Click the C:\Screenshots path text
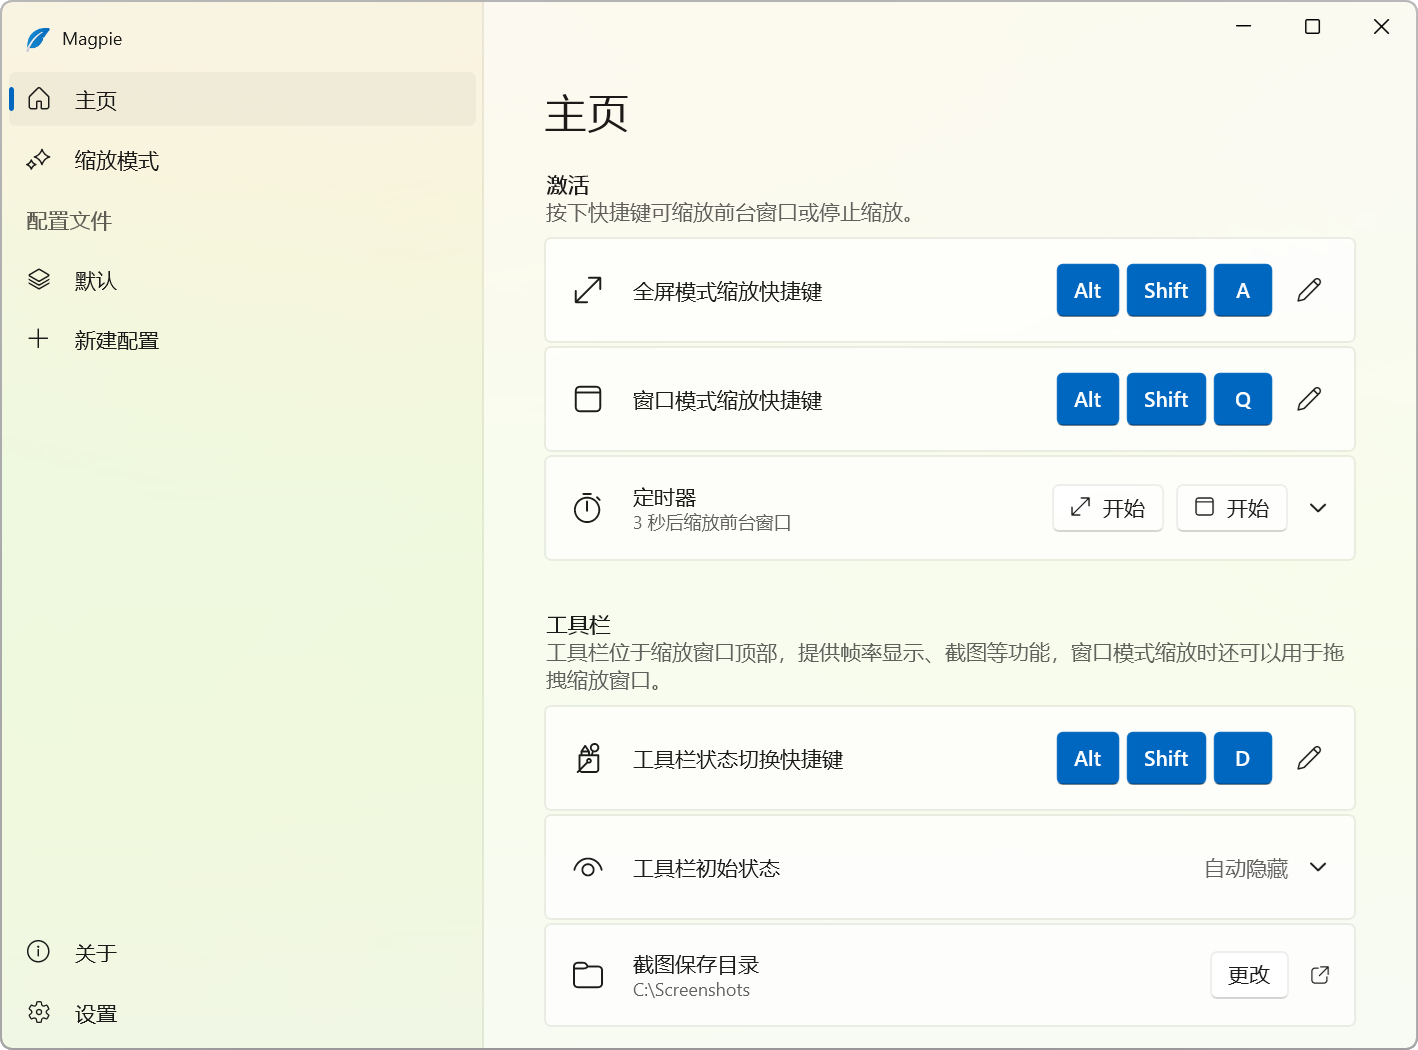Screen dimensions: 1418x1050 click(691, 990)
